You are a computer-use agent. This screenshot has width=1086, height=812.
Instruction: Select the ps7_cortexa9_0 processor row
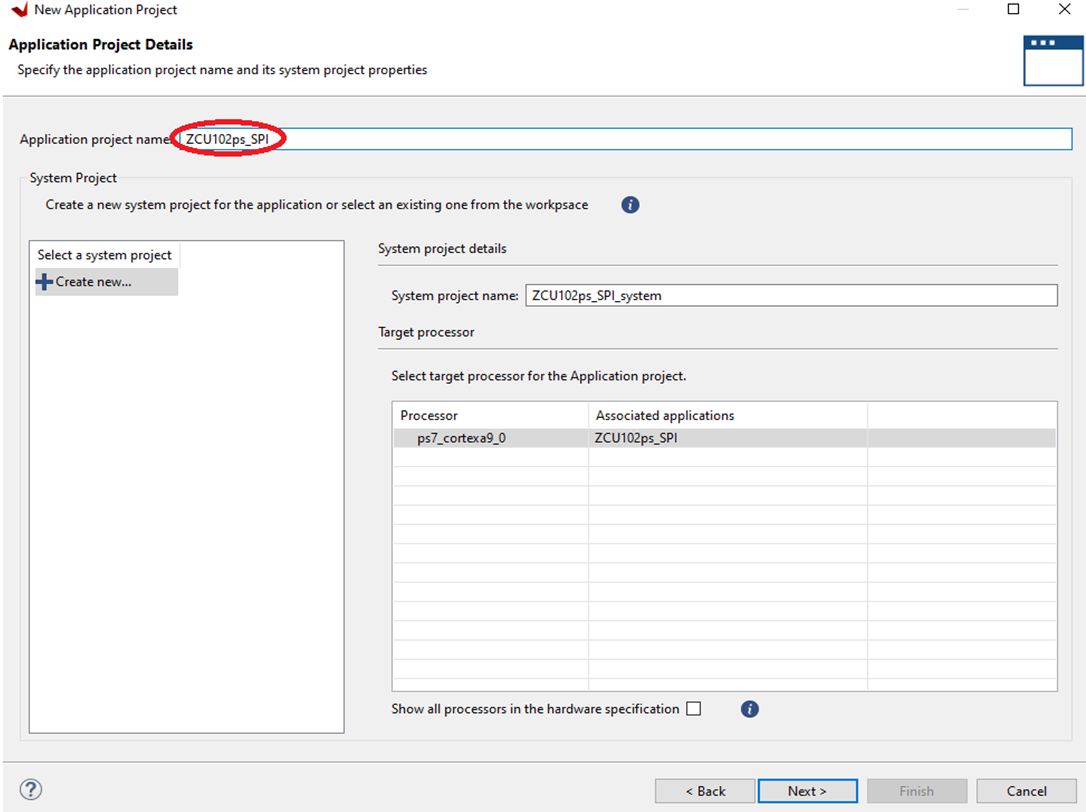tap(462, 438)
